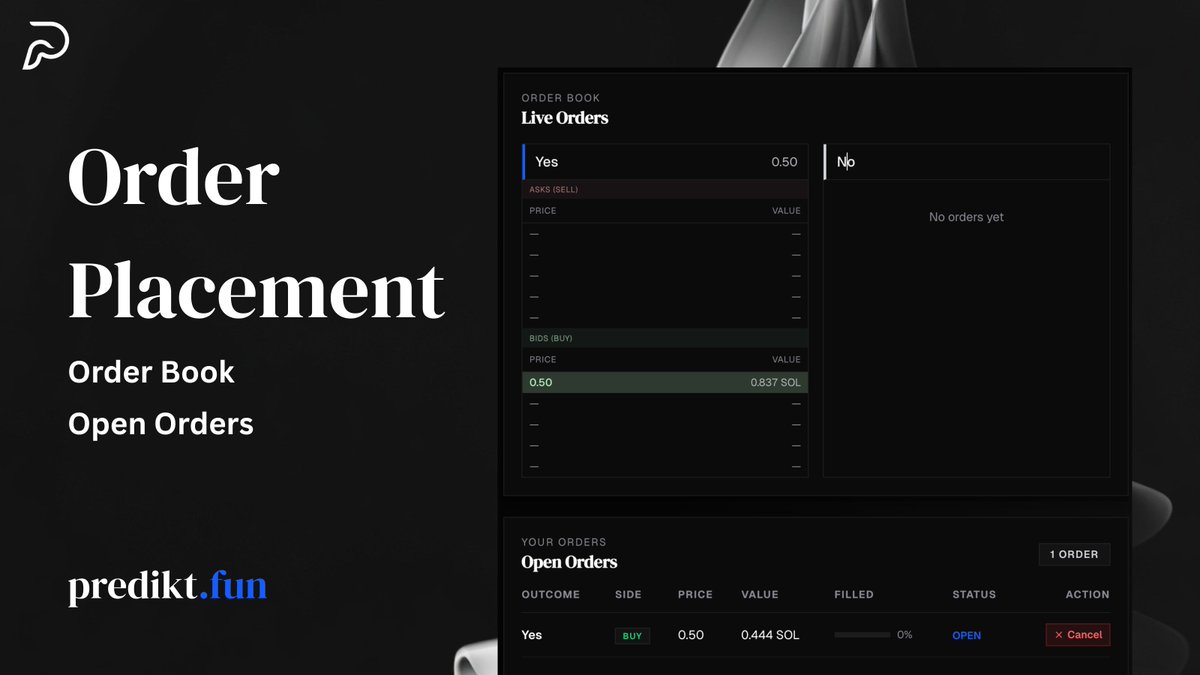Click the ASKS (SELL) section header
The width and height of the screenshot is (1200, 675).
[x=665, y=189]
